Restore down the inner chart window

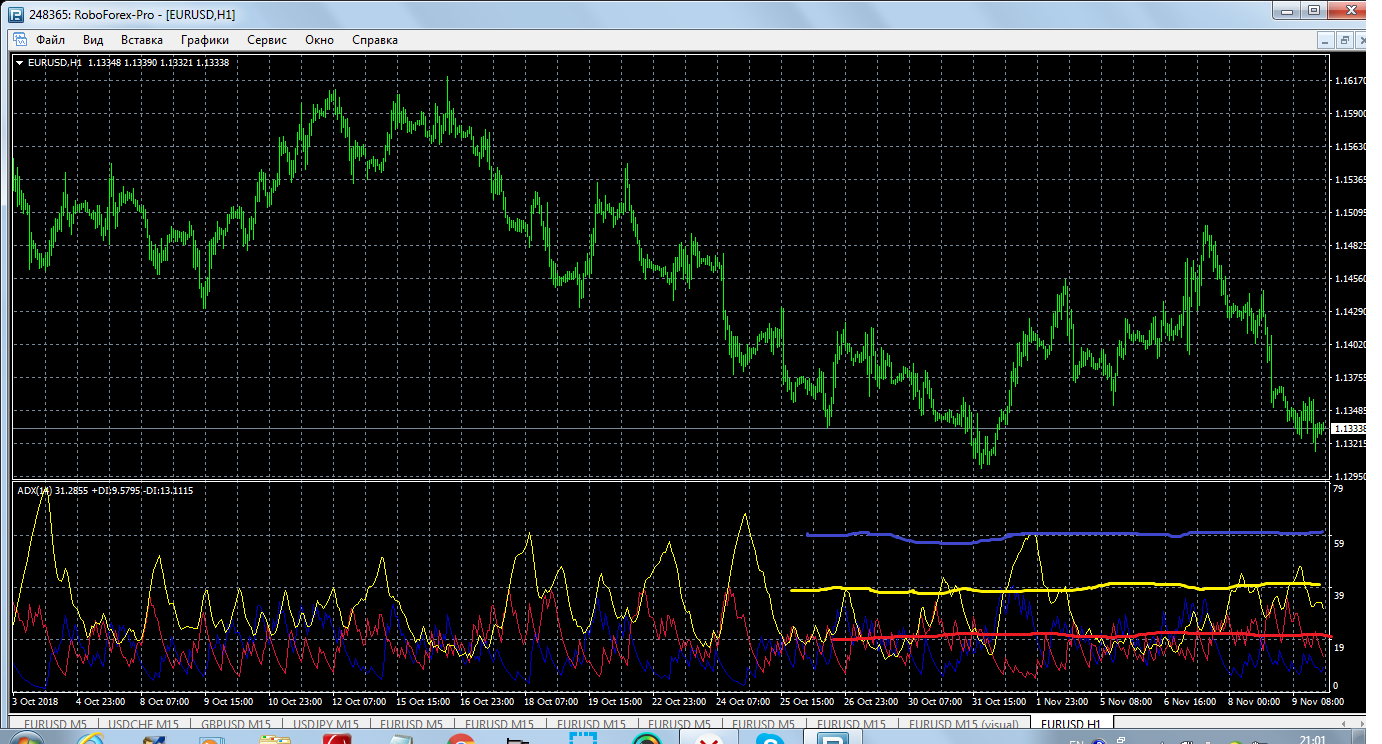coord(1345,40)
